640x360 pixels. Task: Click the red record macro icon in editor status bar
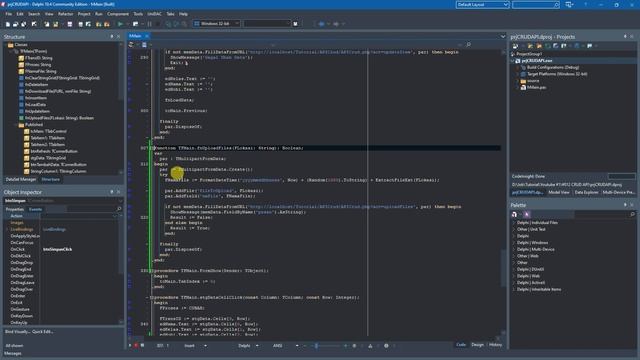(x=136, y=346)
